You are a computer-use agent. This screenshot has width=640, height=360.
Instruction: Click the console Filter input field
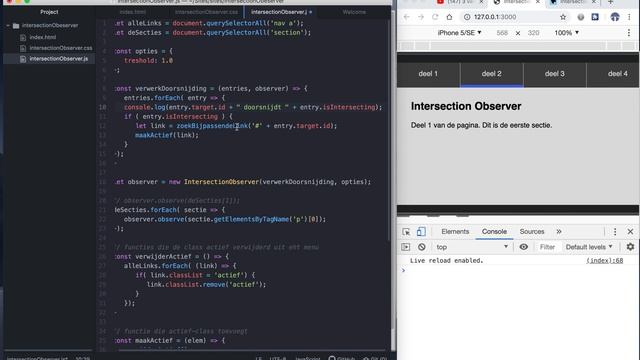[547, 247]
